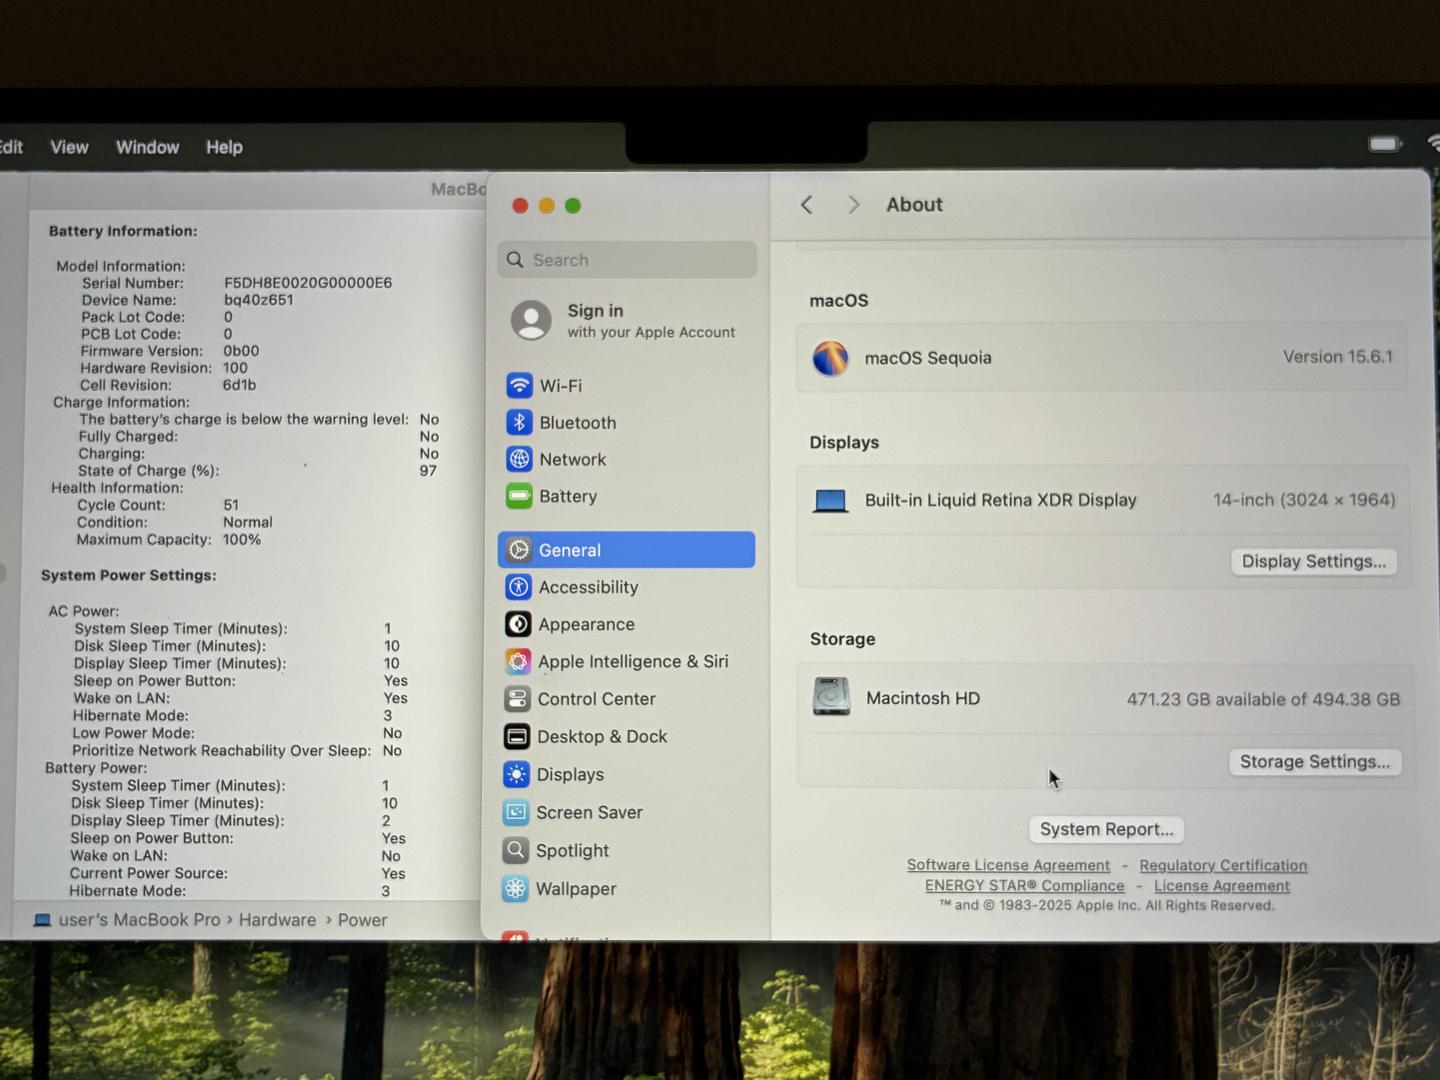Go back with the left chevron
This screenshot has width=1440, height=1080.
pos(807,205)
